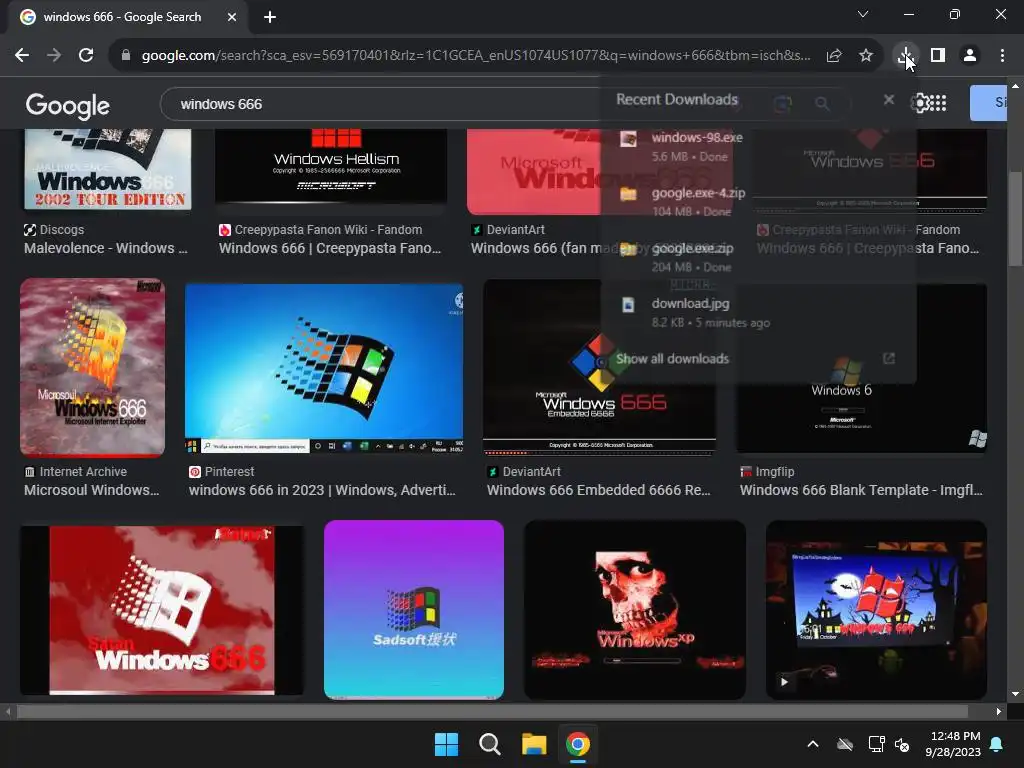Close the windows 666 search tab
The image size is (1024, 768).
coord(232,17)
